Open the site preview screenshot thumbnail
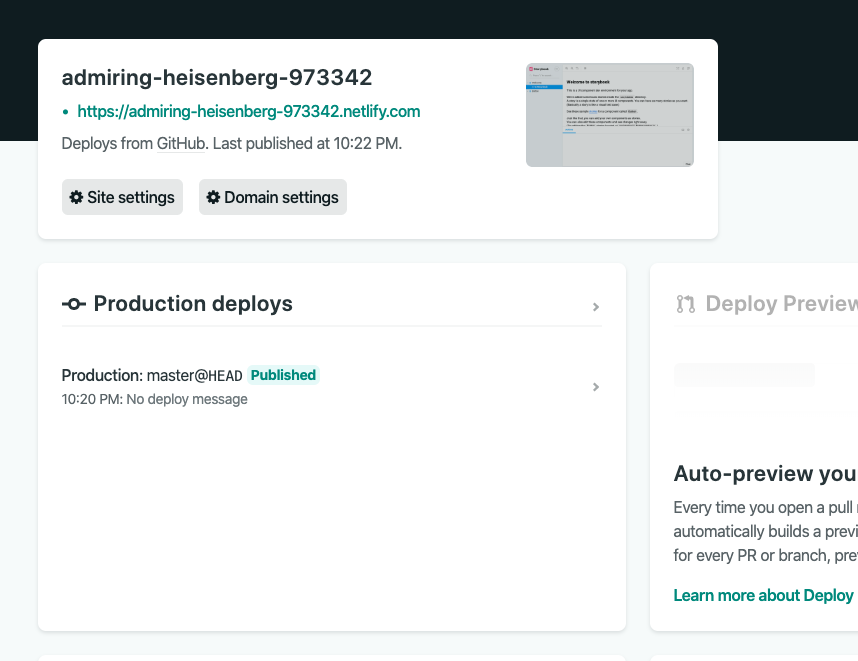 [x=609, y=115]
